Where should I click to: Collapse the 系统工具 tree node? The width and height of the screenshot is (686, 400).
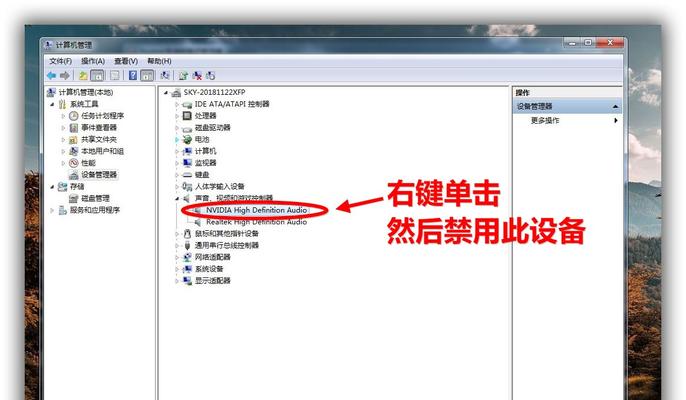[52, 104]
